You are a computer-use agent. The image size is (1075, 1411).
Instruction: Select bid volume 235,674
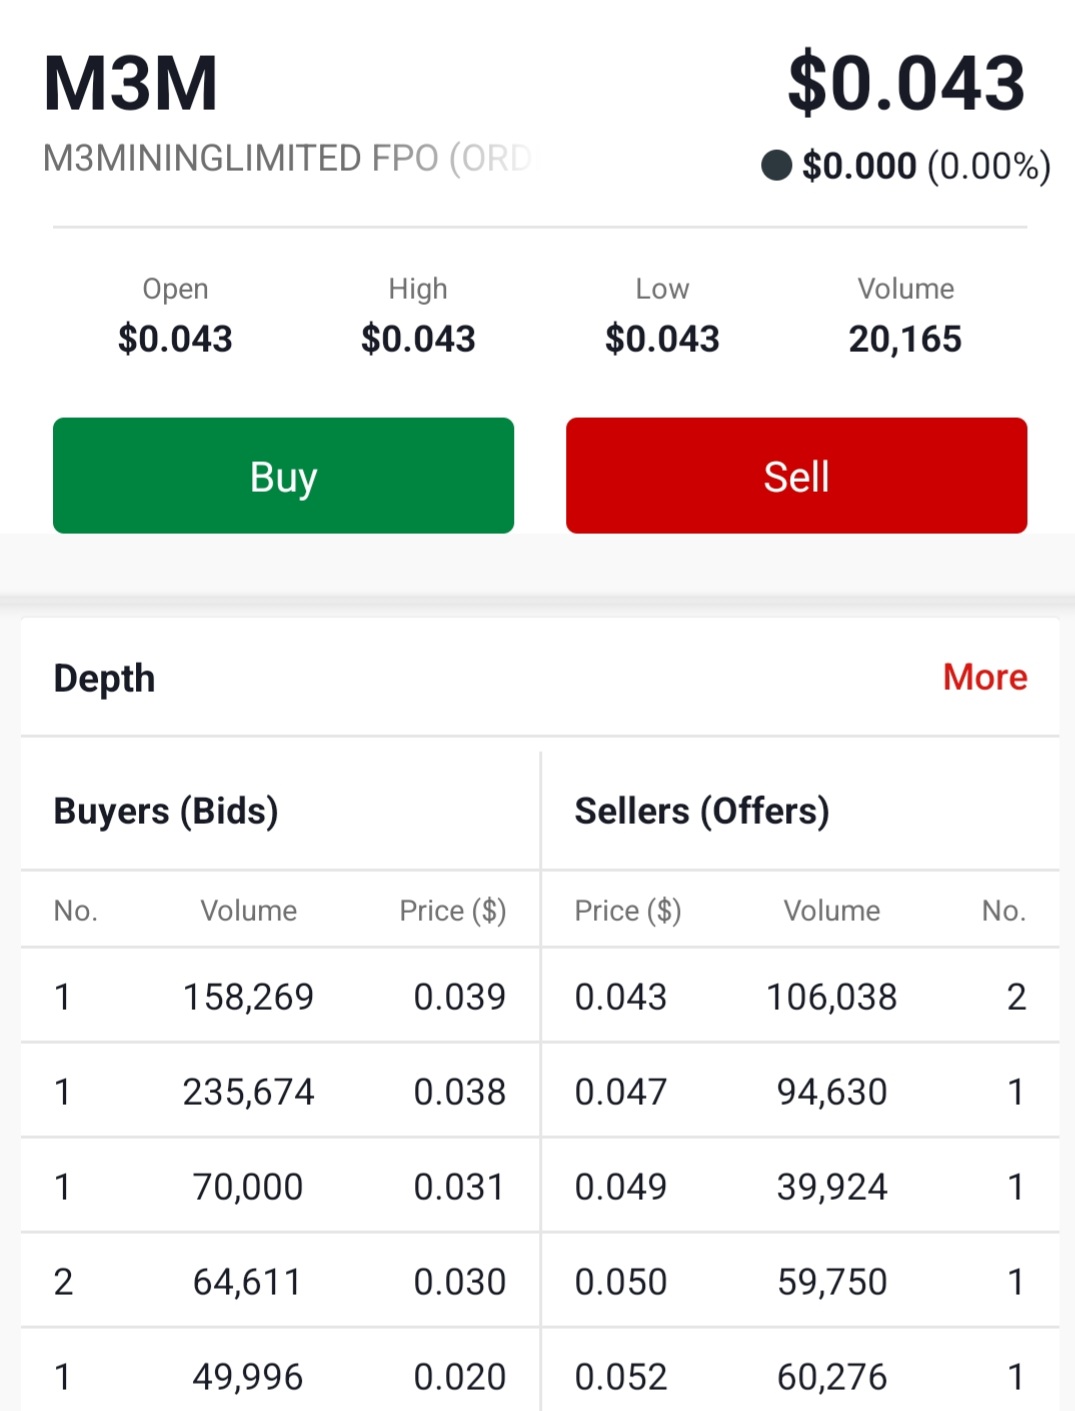pyautogui.click(x=248, y=1092)
